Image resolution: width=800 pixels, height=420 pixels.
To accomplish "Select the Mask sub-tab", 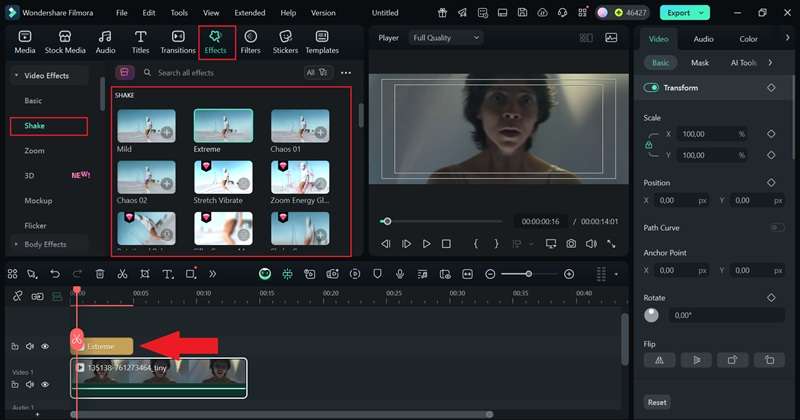I will pyautogui.click(x=699, y=63).
